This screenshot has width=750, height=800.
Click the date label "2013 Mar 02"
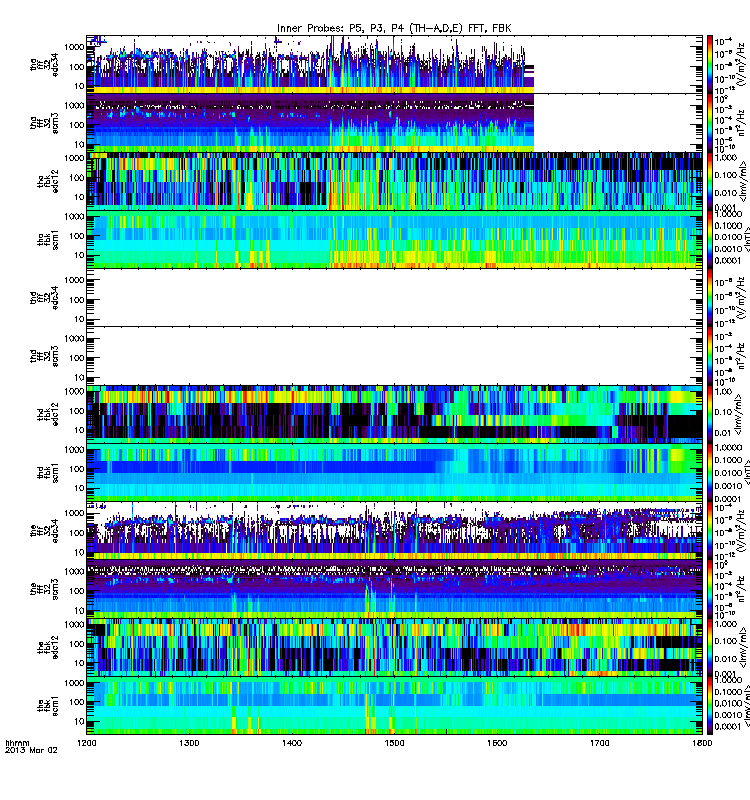[31, 751]
